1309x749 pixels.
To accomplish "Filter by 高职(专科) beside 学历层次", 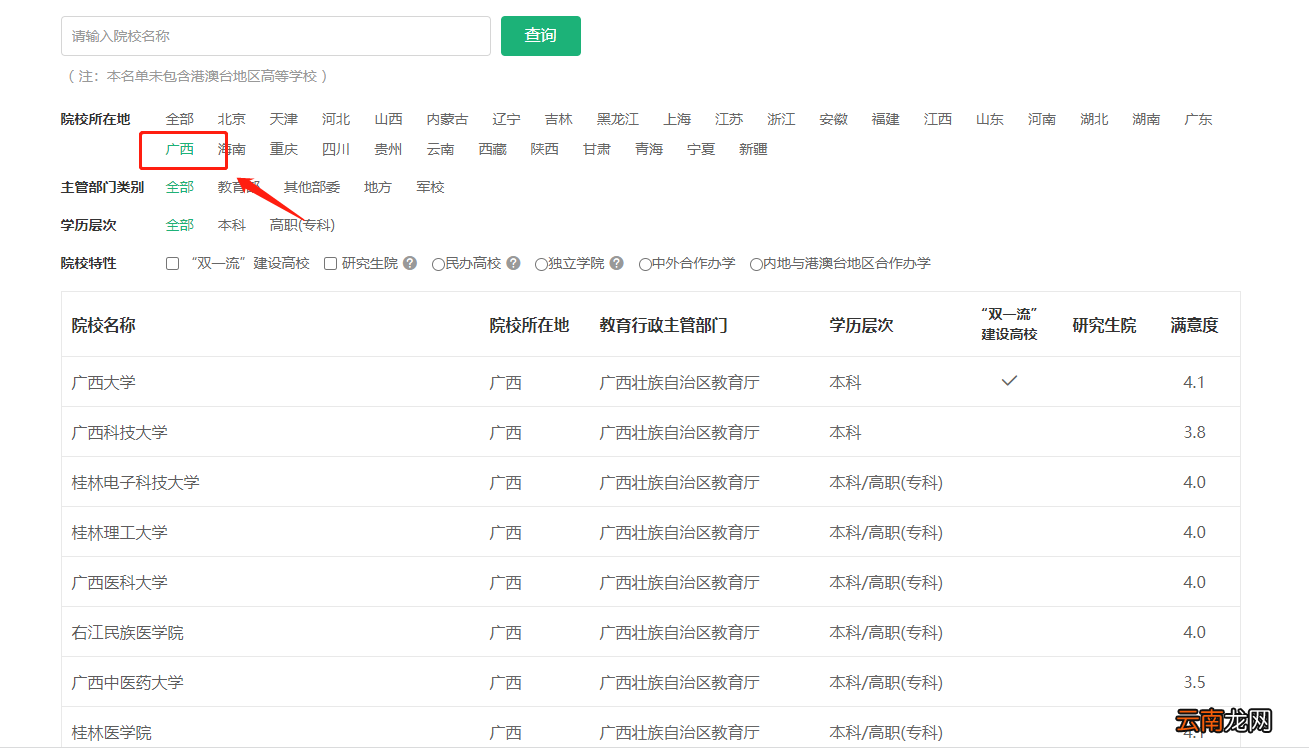I will pos(302,225).
